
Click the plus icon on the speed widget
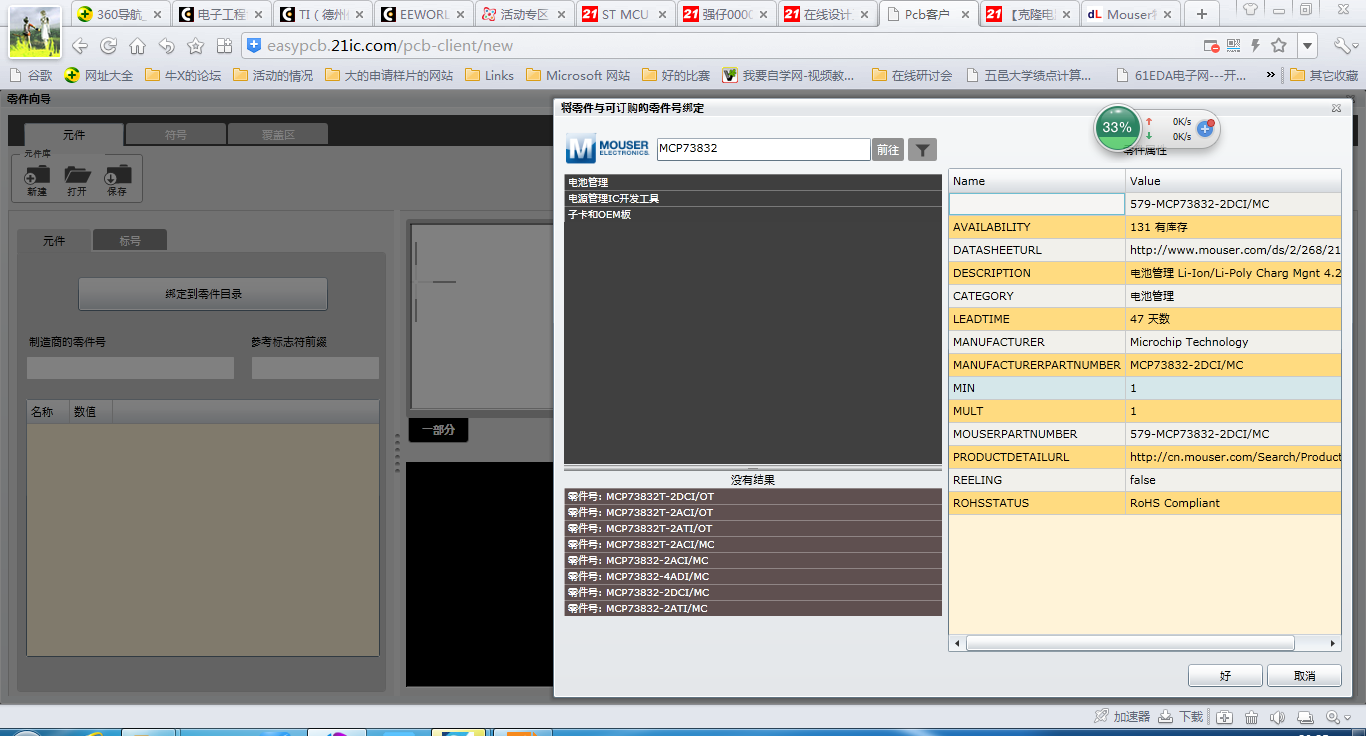(x=1205, y=129)
